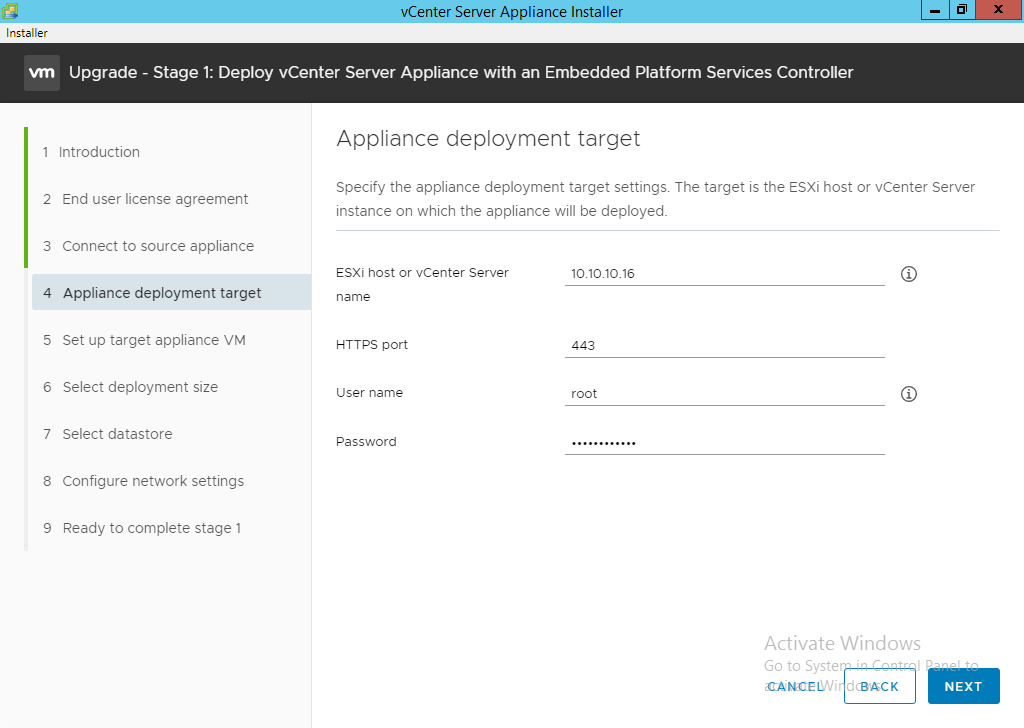This screenshot has height=728, width=1024.
Task: Select step 9 Ready to complete stage 1
Action: (142, 528)
